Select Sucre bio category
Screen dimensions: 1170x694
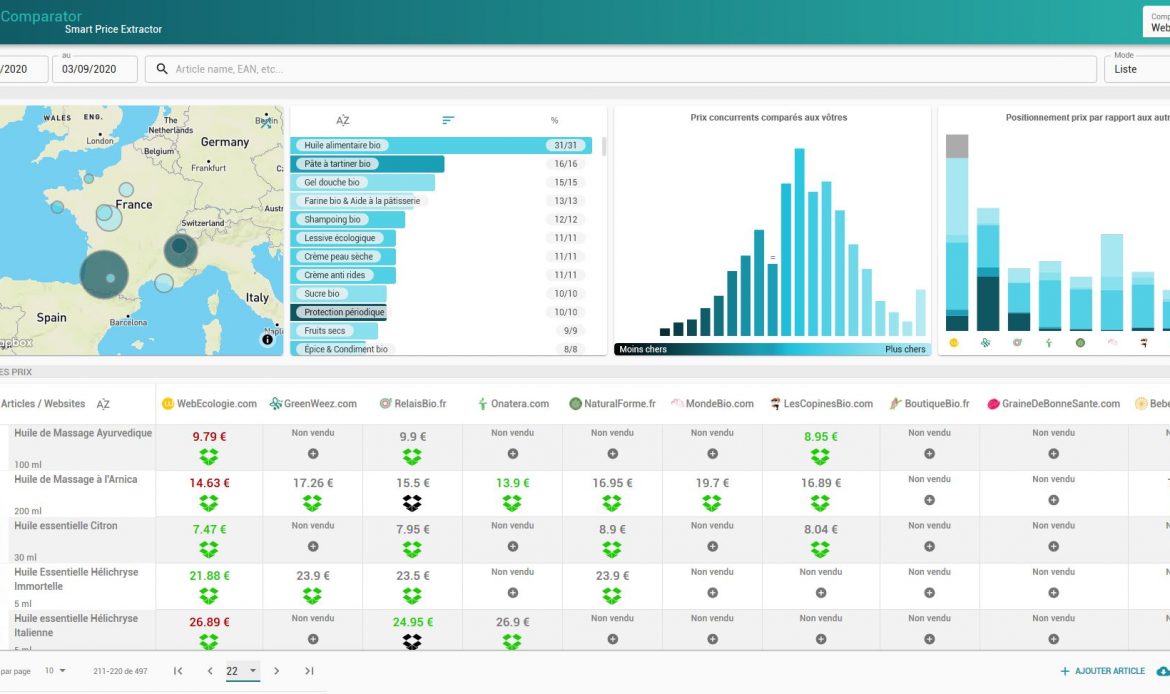pos(339,293)
